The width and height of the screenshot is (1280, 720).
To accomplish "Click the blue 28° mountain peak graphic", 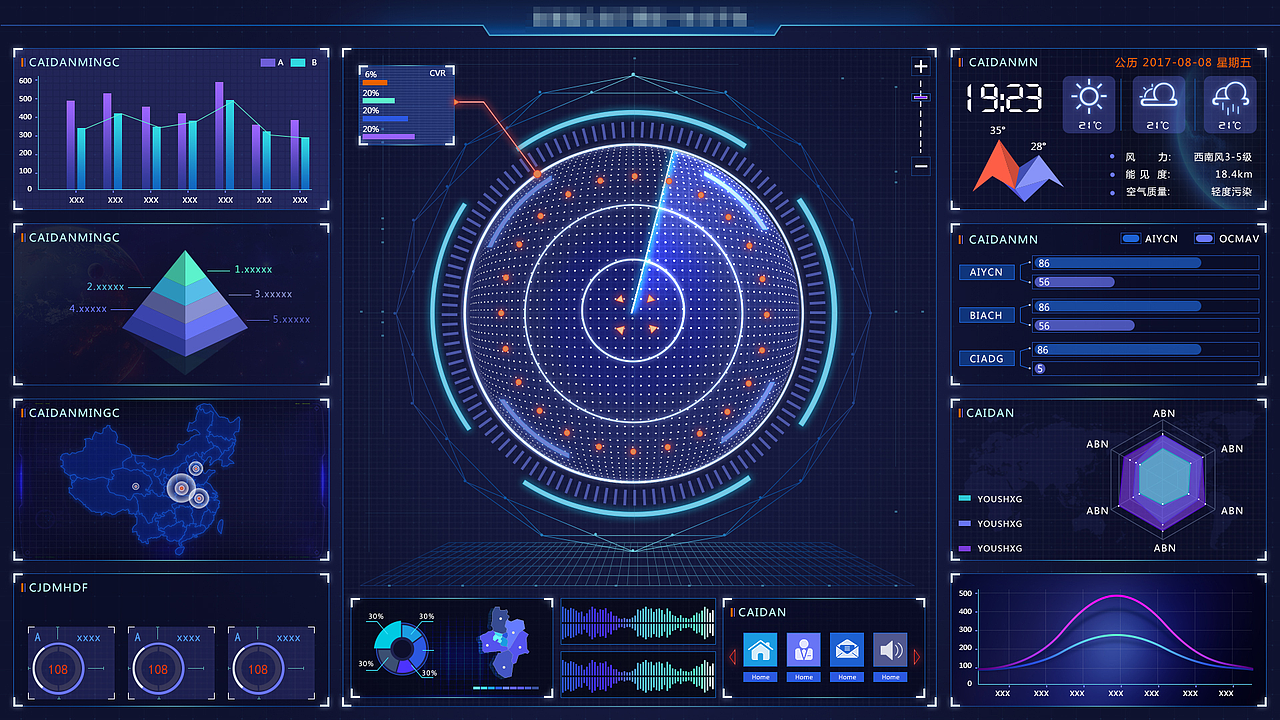I will click(x=1038, y=177).
